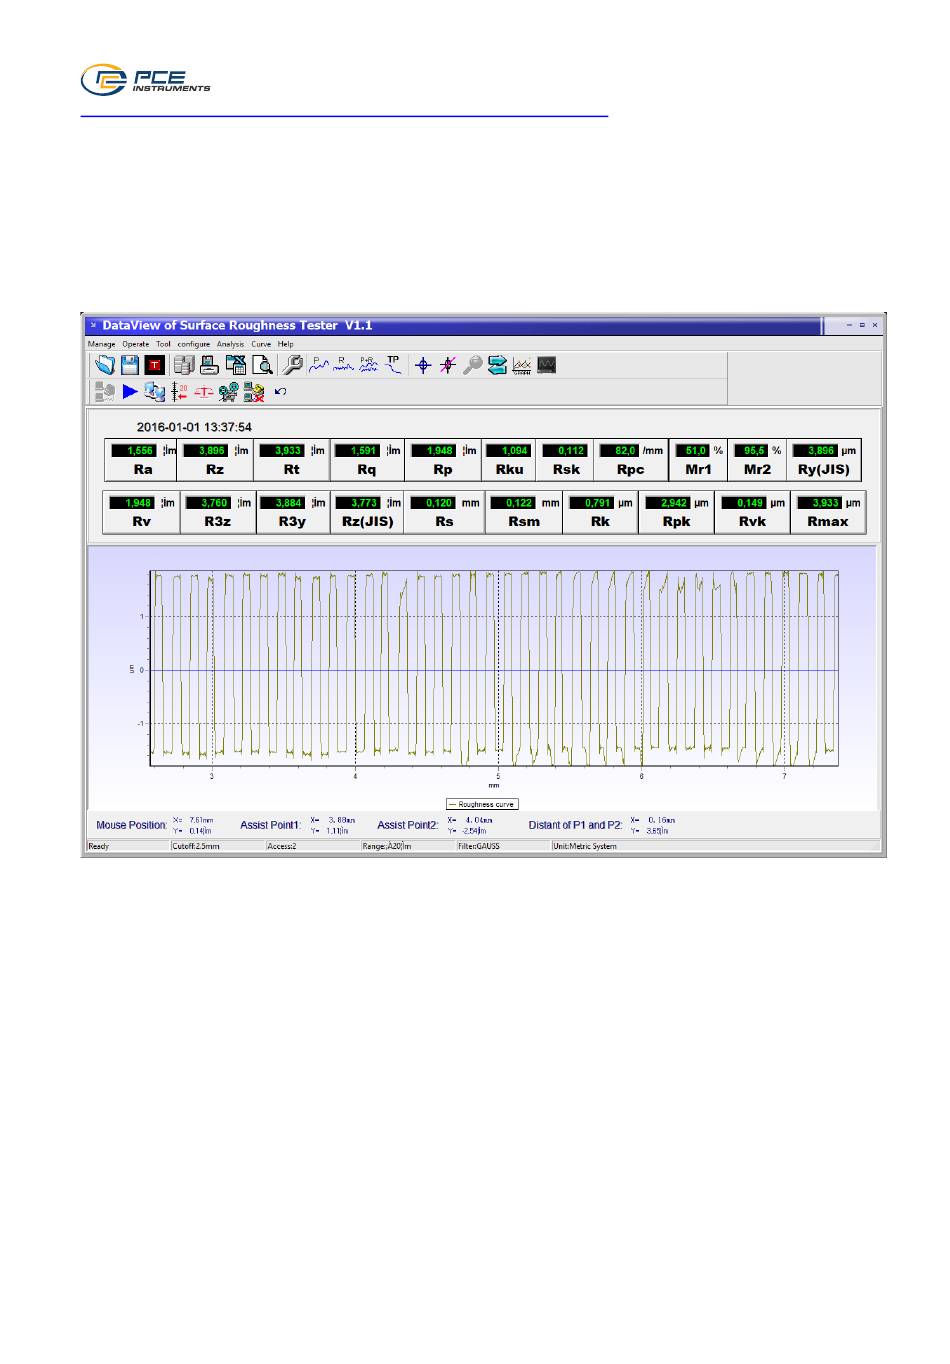Click the wrench settings icon
Screen dimensions: 950x1364
tap(292, 365)
